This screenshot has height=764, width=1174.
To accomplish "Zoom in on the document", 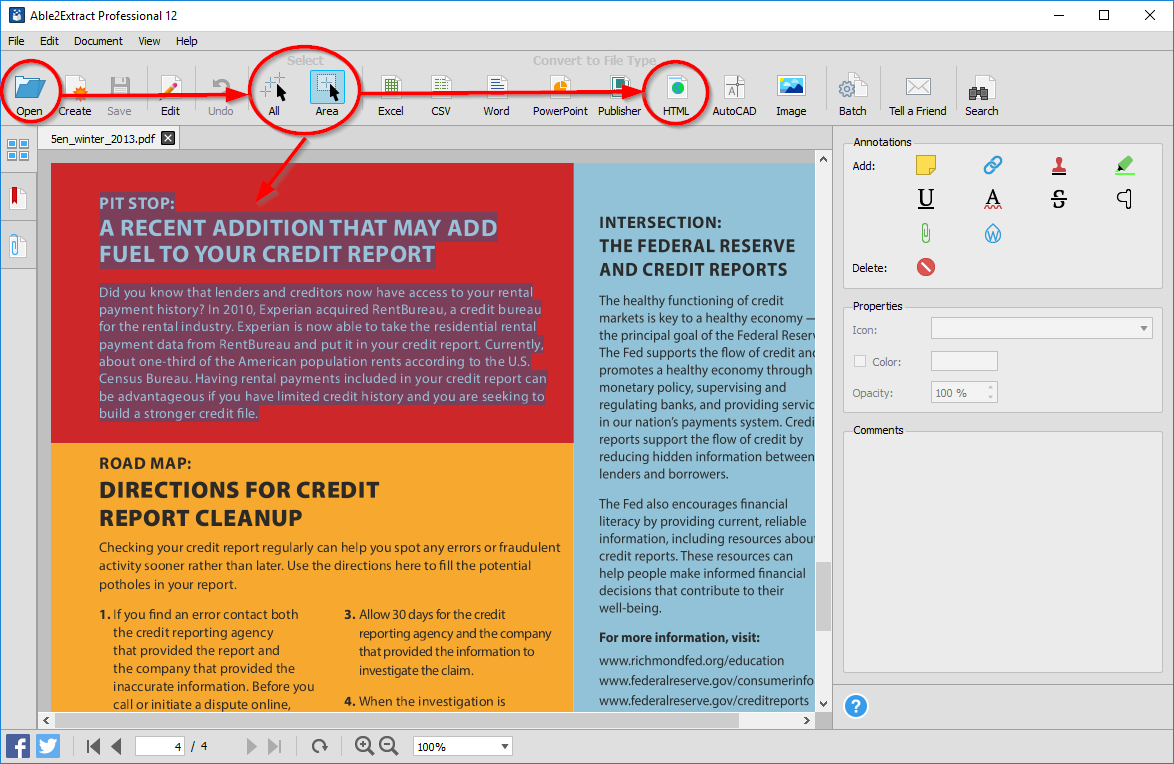I will click(x=365, y=745).
